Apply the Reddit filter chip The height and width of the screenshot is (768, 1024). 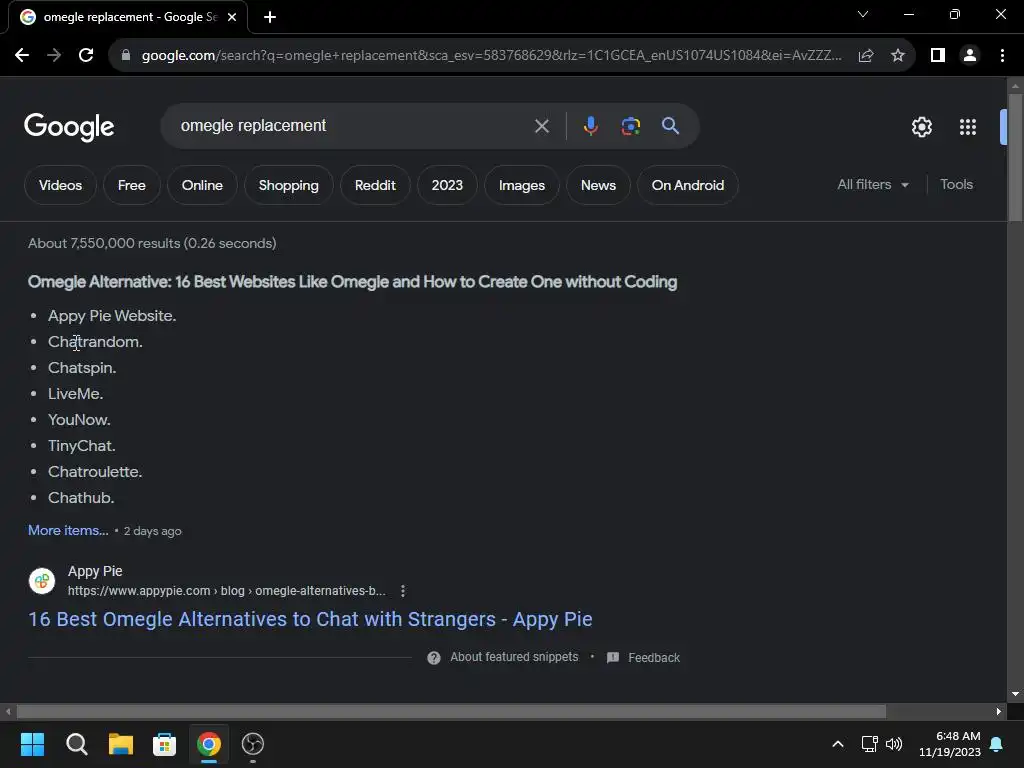376,185
